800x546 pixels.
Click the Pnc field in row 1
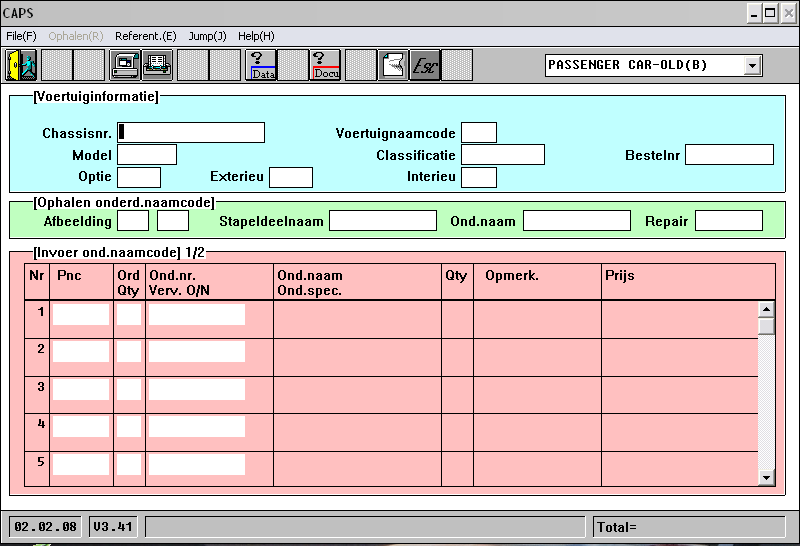(81, 315)
